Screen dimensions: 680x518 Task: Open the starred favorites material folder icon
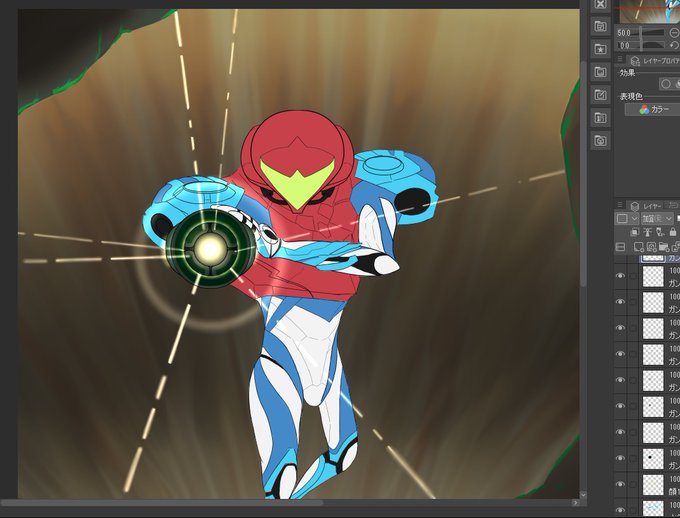tap(600, 49)
